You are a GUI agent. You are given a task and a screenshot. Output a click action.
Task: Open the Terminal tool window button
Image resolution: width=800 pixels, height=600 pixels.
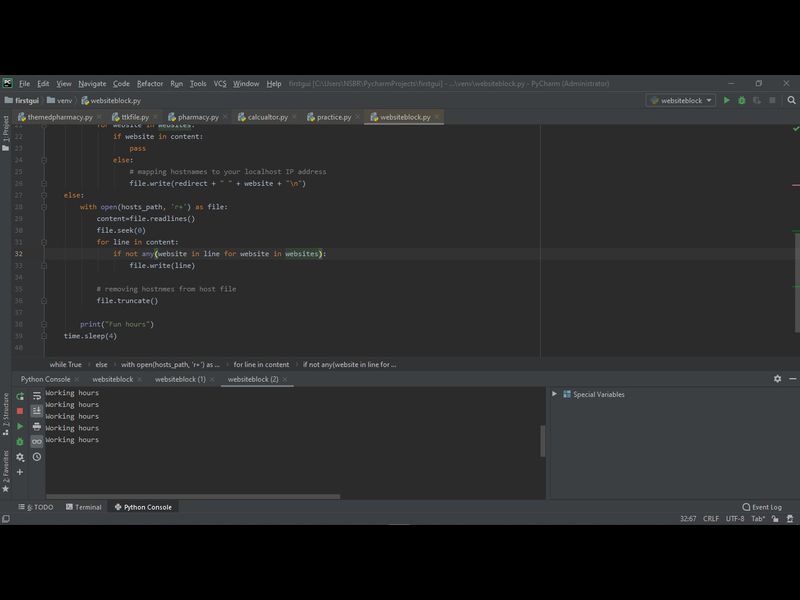coord(84,507)
